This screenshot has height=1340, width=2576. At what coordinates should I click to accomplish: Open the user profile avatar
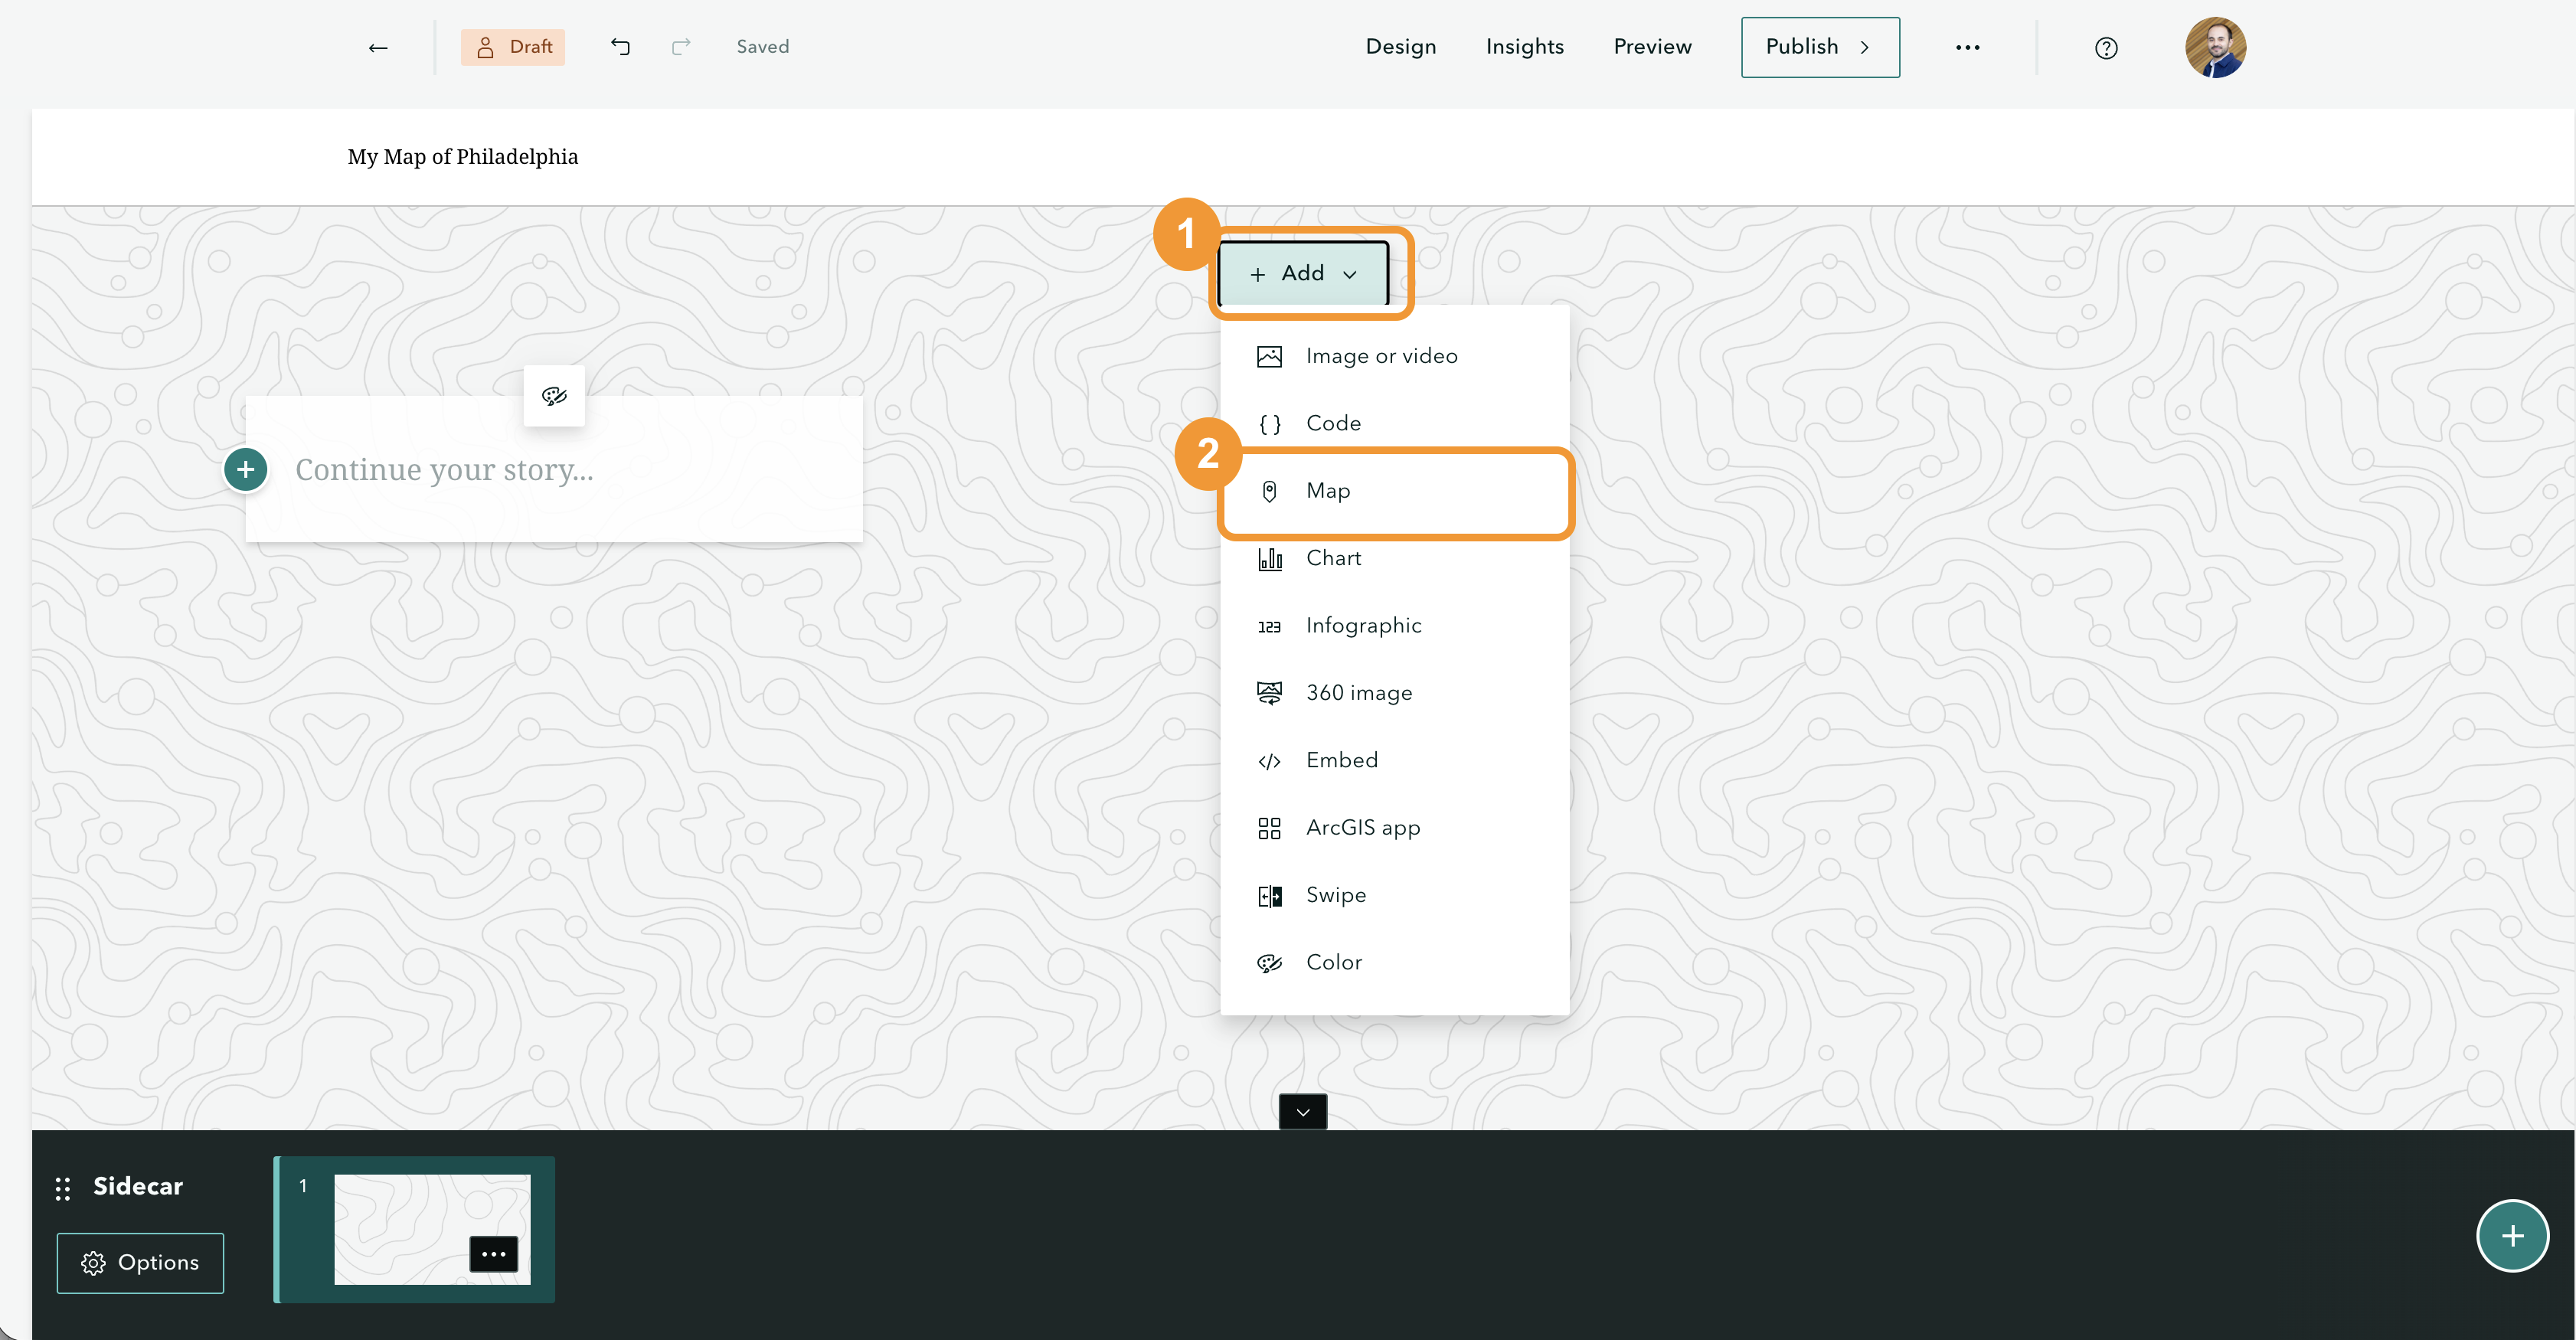tap(2215, 47)
